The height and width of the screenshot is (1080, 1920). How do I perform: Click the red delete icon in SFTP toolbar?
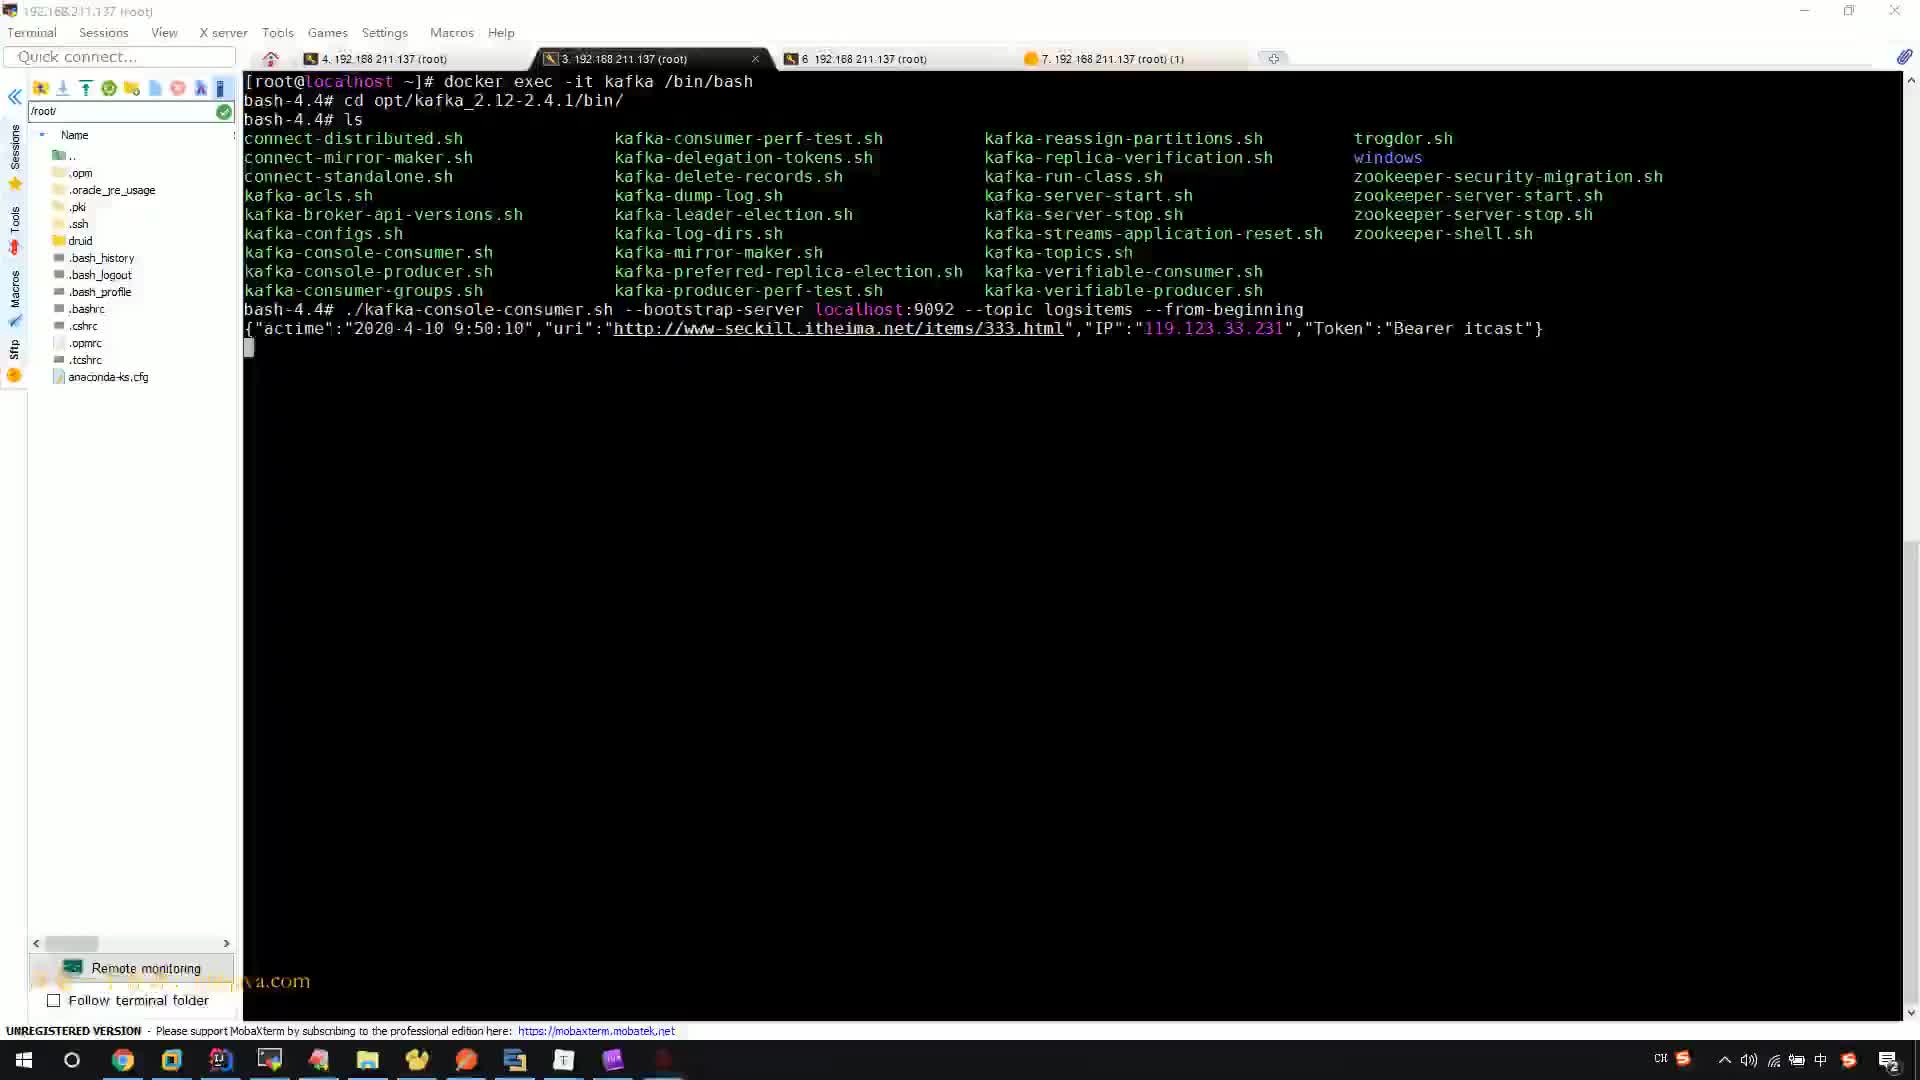click(x=178, y=88)
